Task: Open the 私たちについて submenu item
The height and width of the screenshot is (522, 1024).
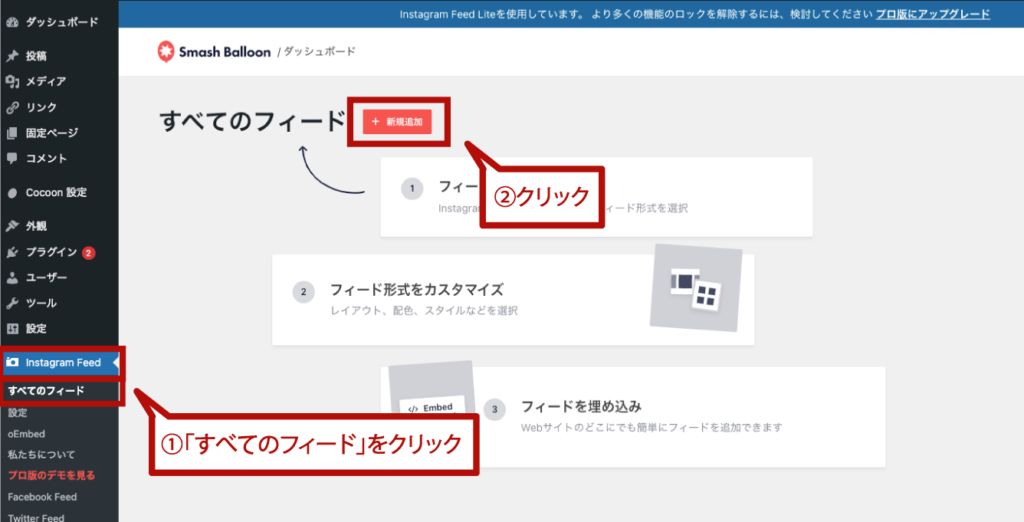Action: 42,455
